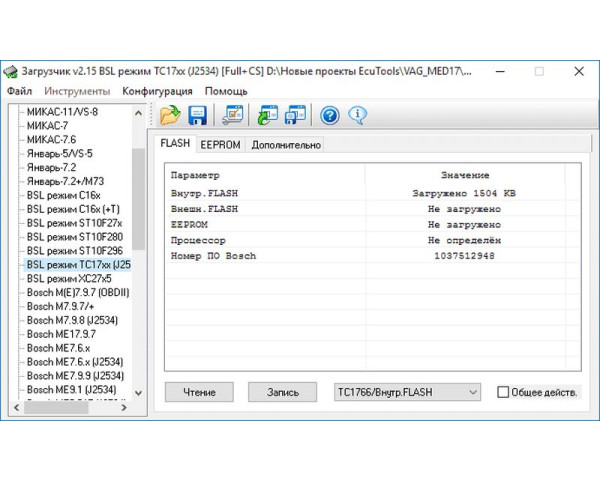Select Bosch ME17.9.7 in the list
600x482 pixels.
(61, 334)
